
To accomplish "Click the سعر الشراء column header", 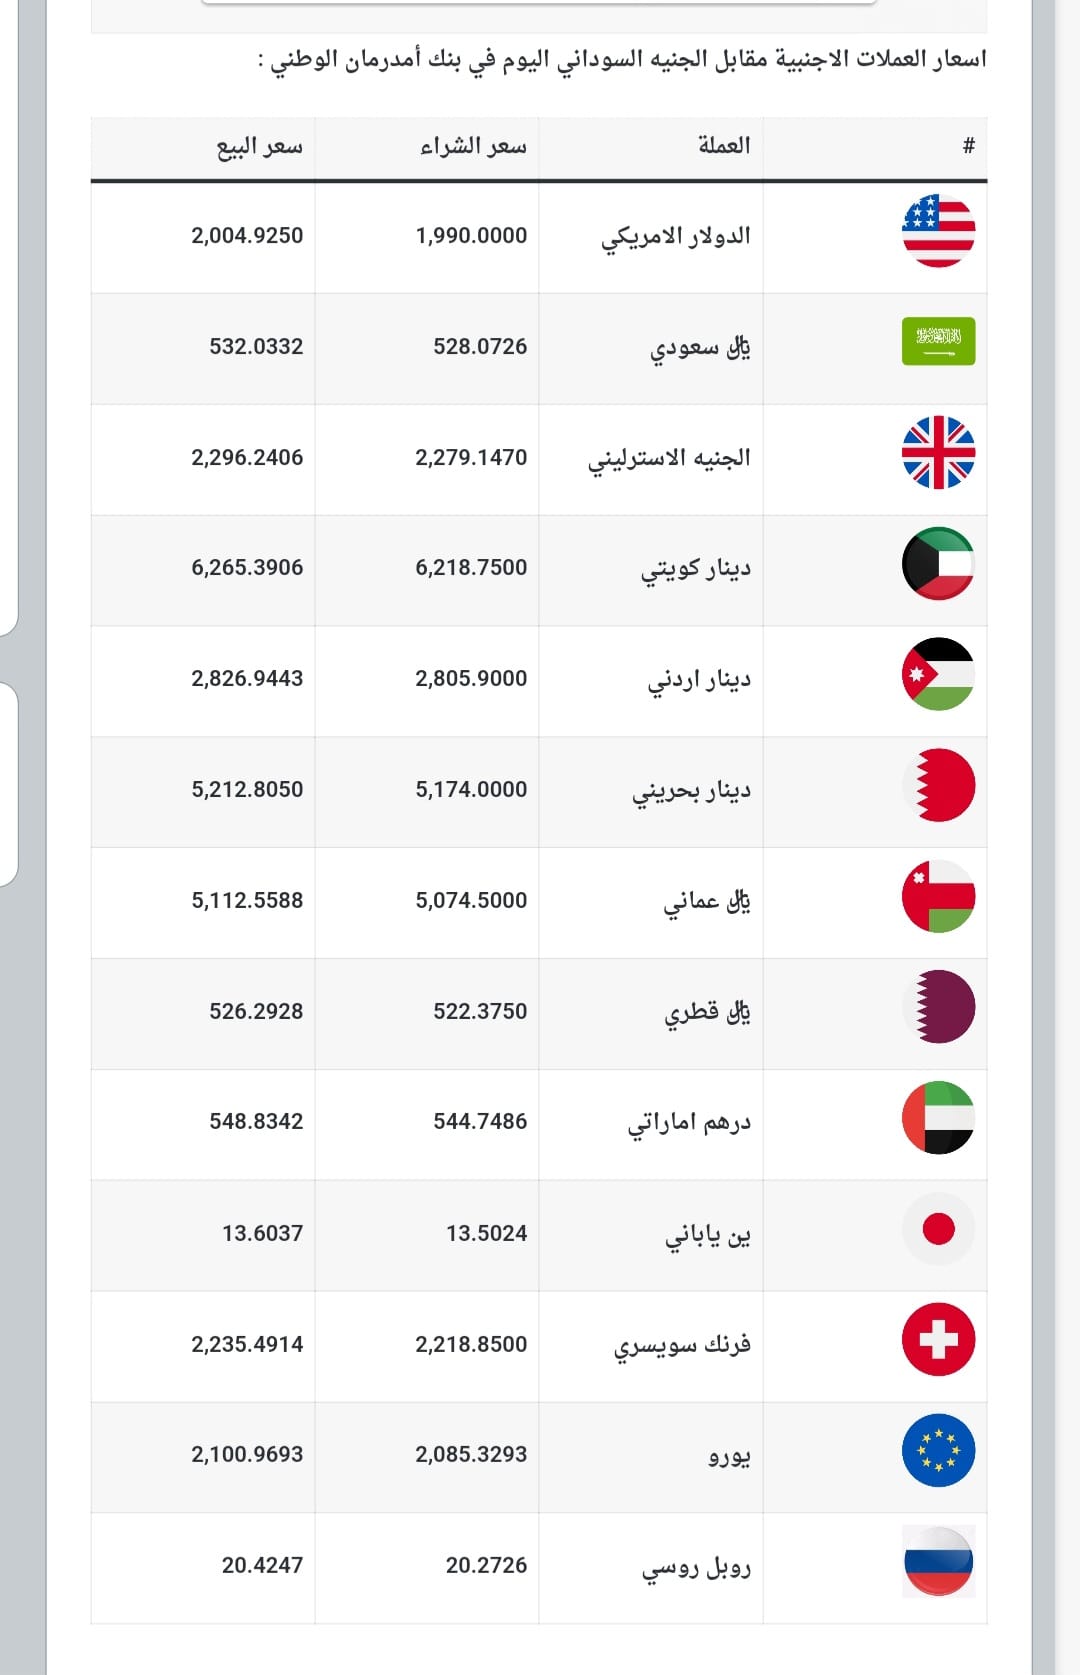I will (x=473, y=147).
